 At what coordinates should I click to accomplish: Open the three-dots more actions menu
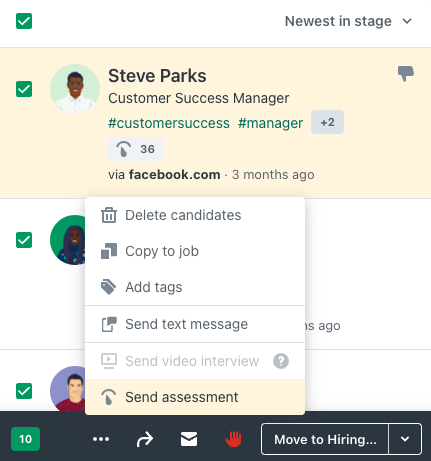pyautogui.click(x=101, y=439)
